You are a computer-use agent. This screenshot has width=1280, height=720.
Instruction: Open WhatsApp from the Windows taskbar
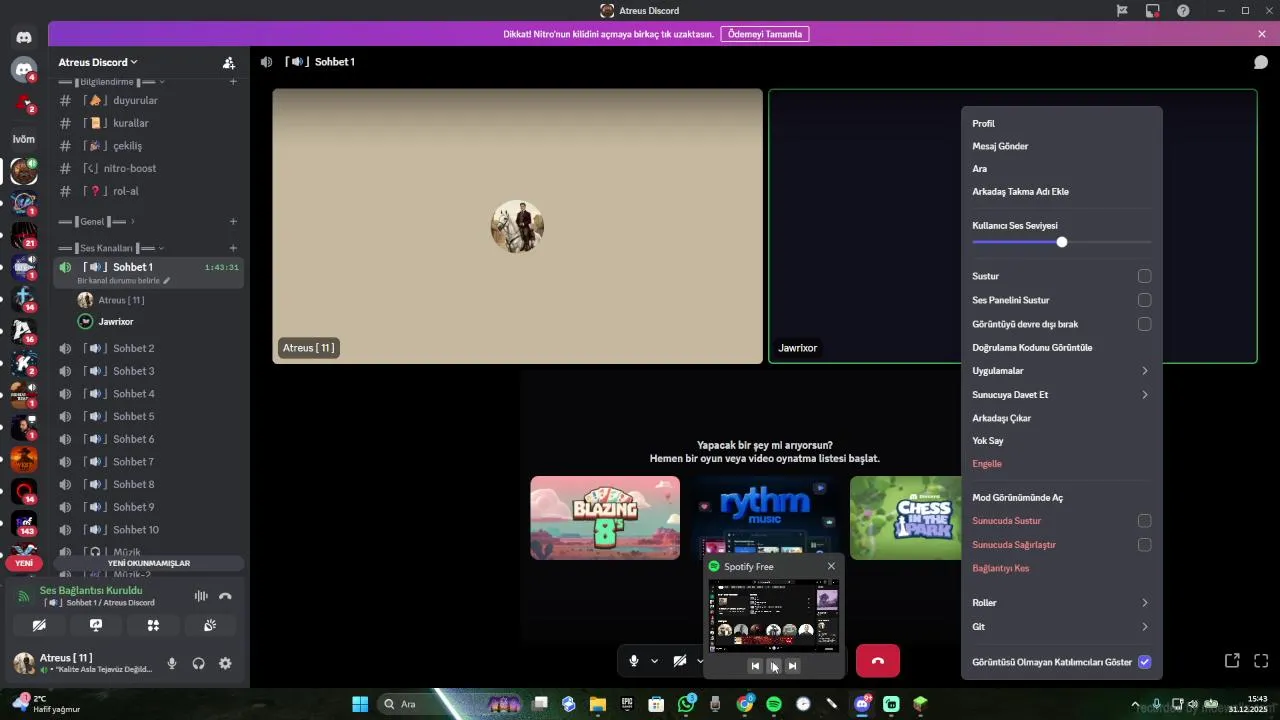point(686,704)
